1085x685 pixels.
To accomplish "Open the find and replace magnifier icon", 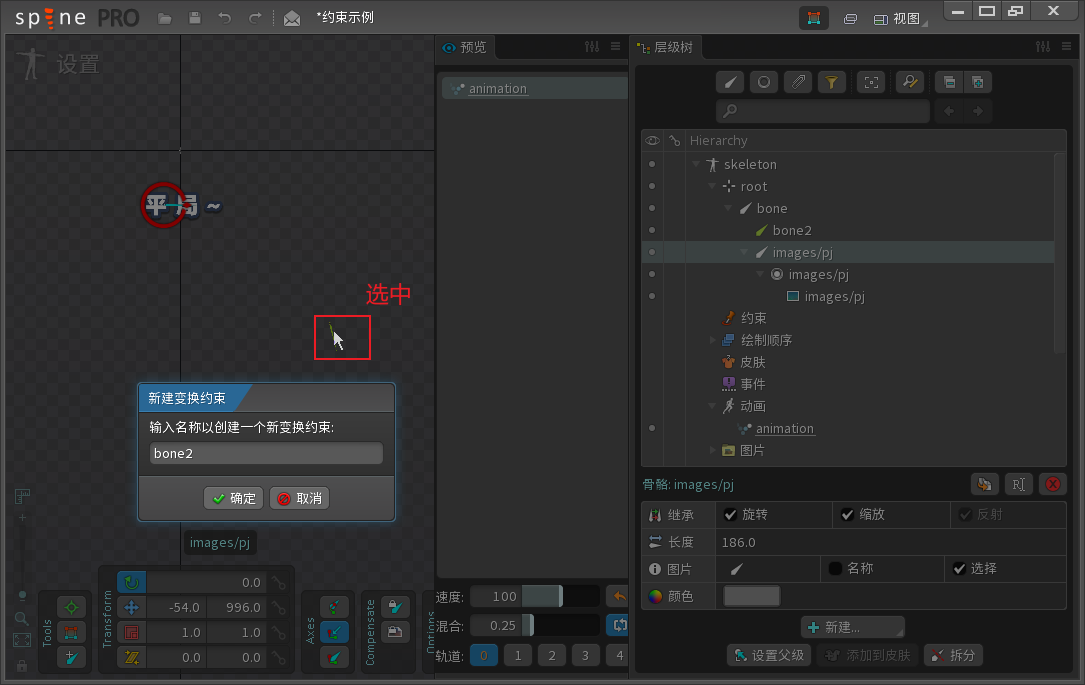I will click(910, 82).
